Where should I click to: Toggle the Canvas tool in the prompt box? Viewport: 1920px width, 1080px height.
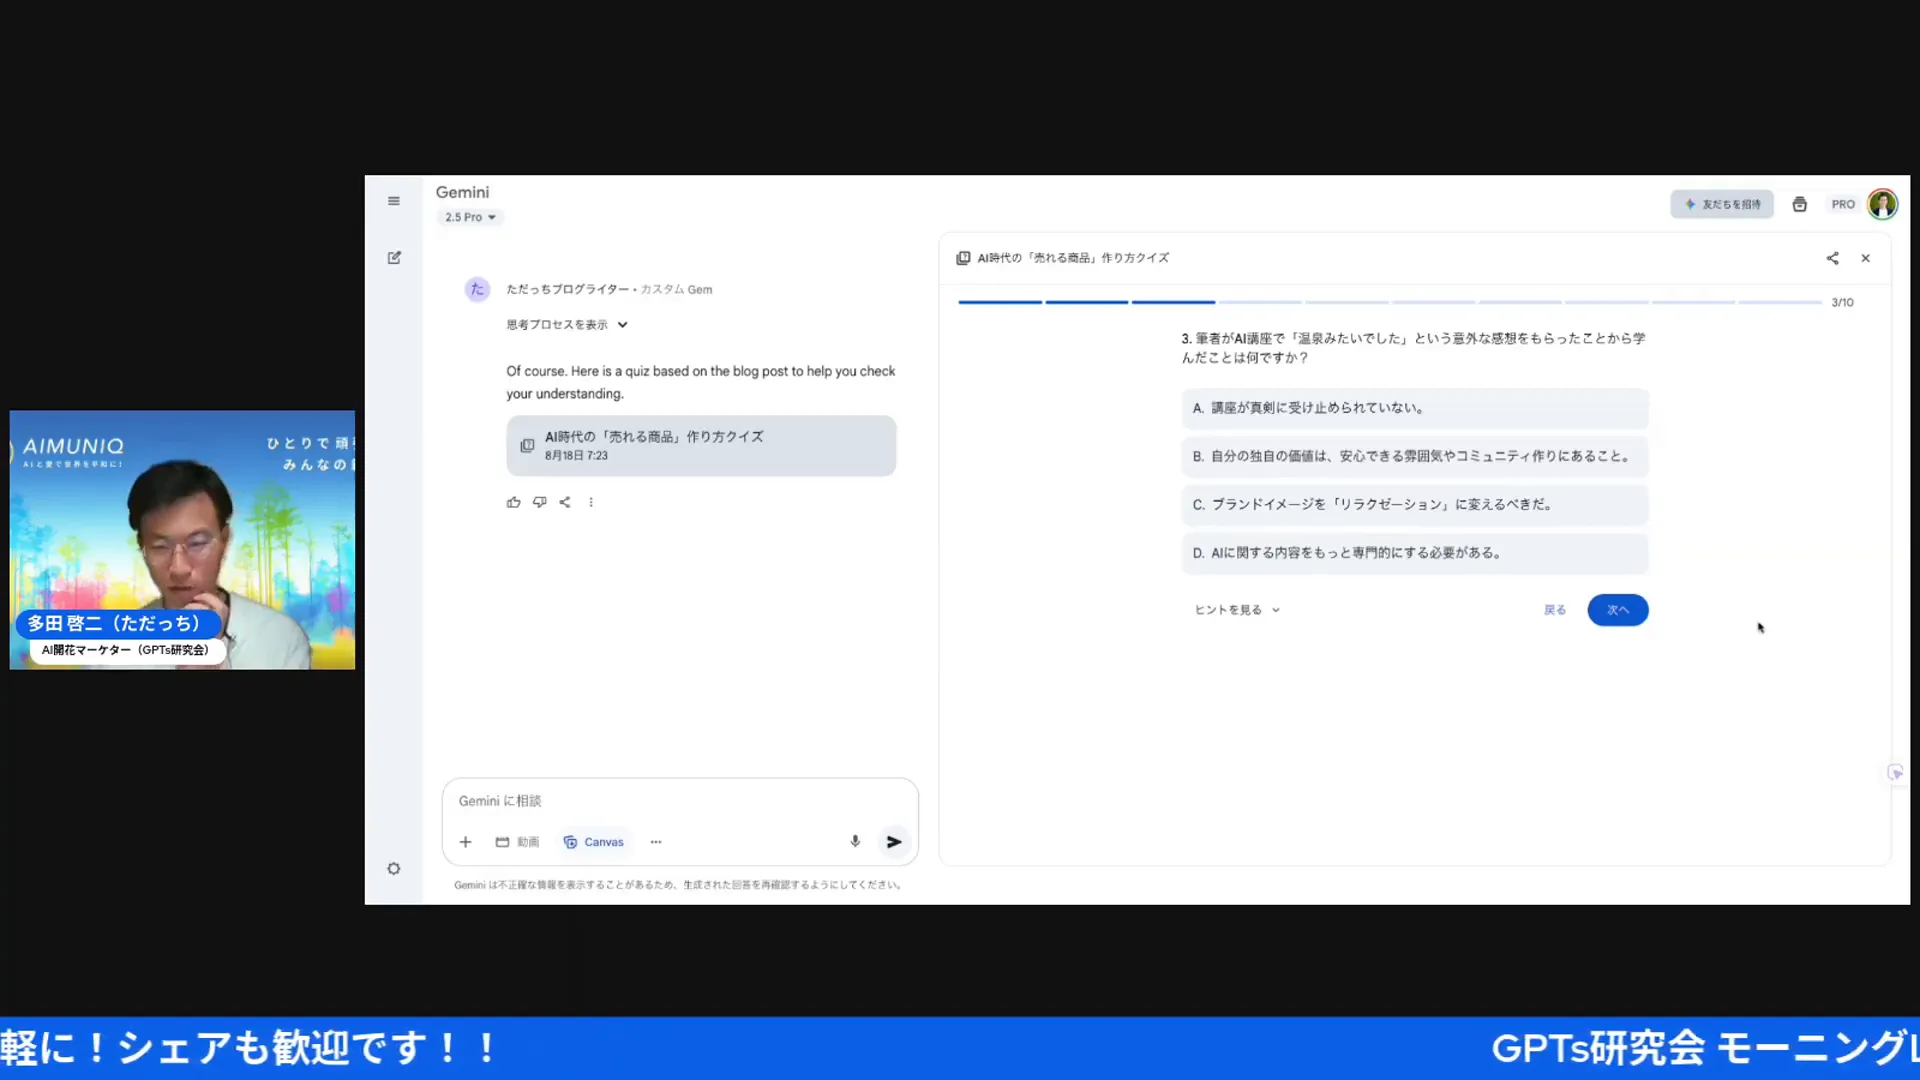594,842
